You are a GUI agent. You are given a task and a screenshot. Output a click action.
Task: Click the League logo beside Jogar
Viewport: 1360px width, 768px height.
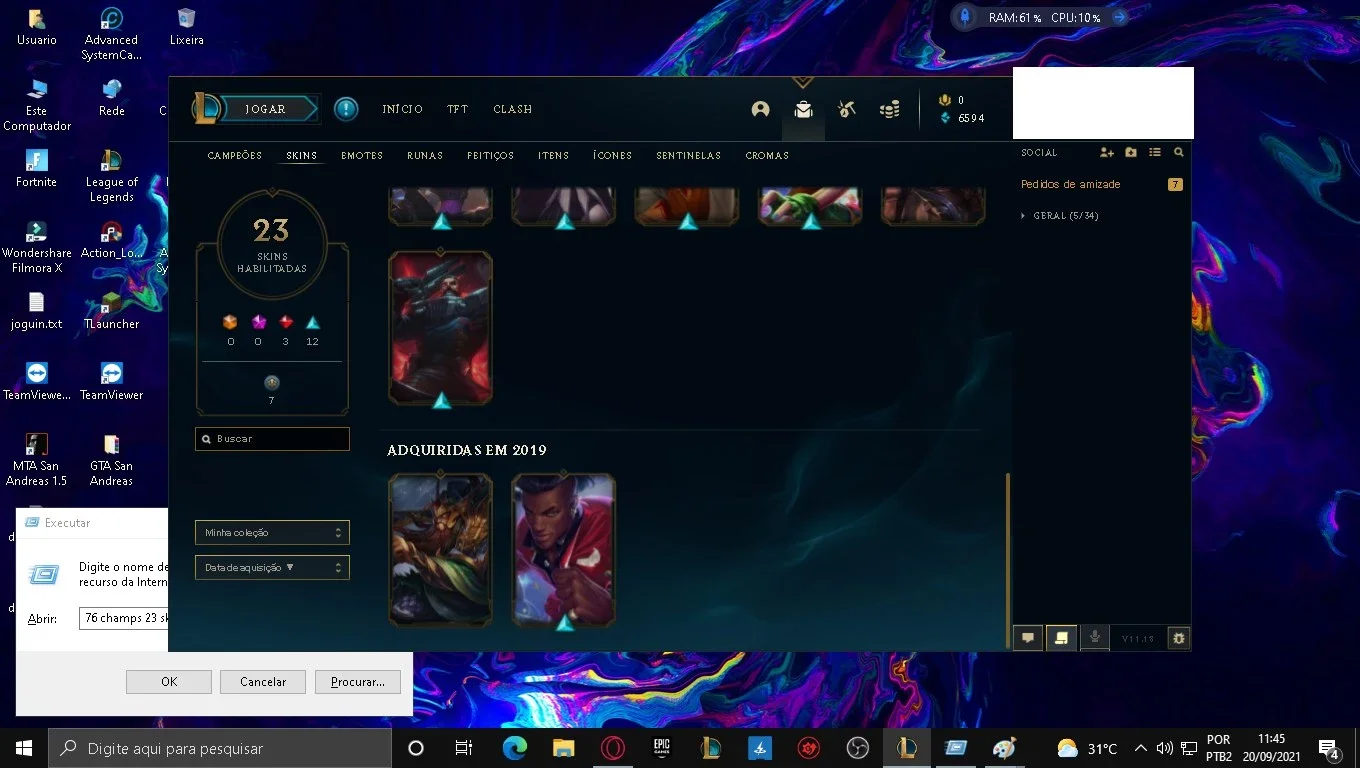[x=207, y=108]
